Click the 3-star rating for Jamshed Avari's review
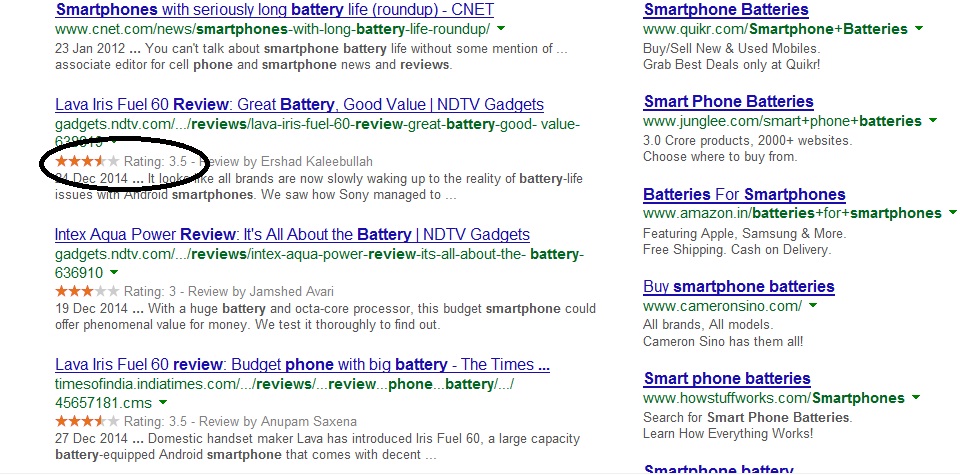The image size is (960, 475). point(86,291)
